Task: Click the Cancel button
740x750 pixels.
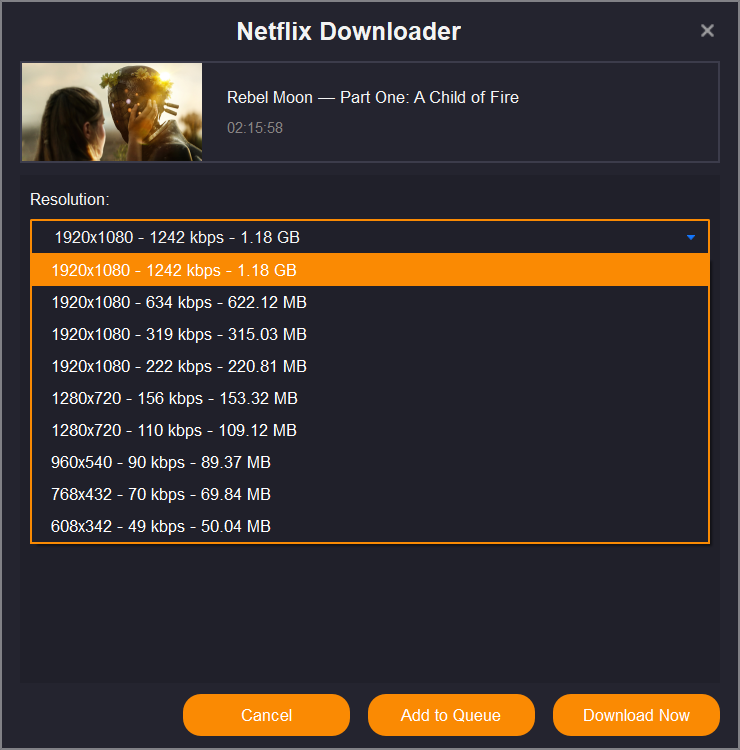Action: pyautogui.click(x=266, y=715)
